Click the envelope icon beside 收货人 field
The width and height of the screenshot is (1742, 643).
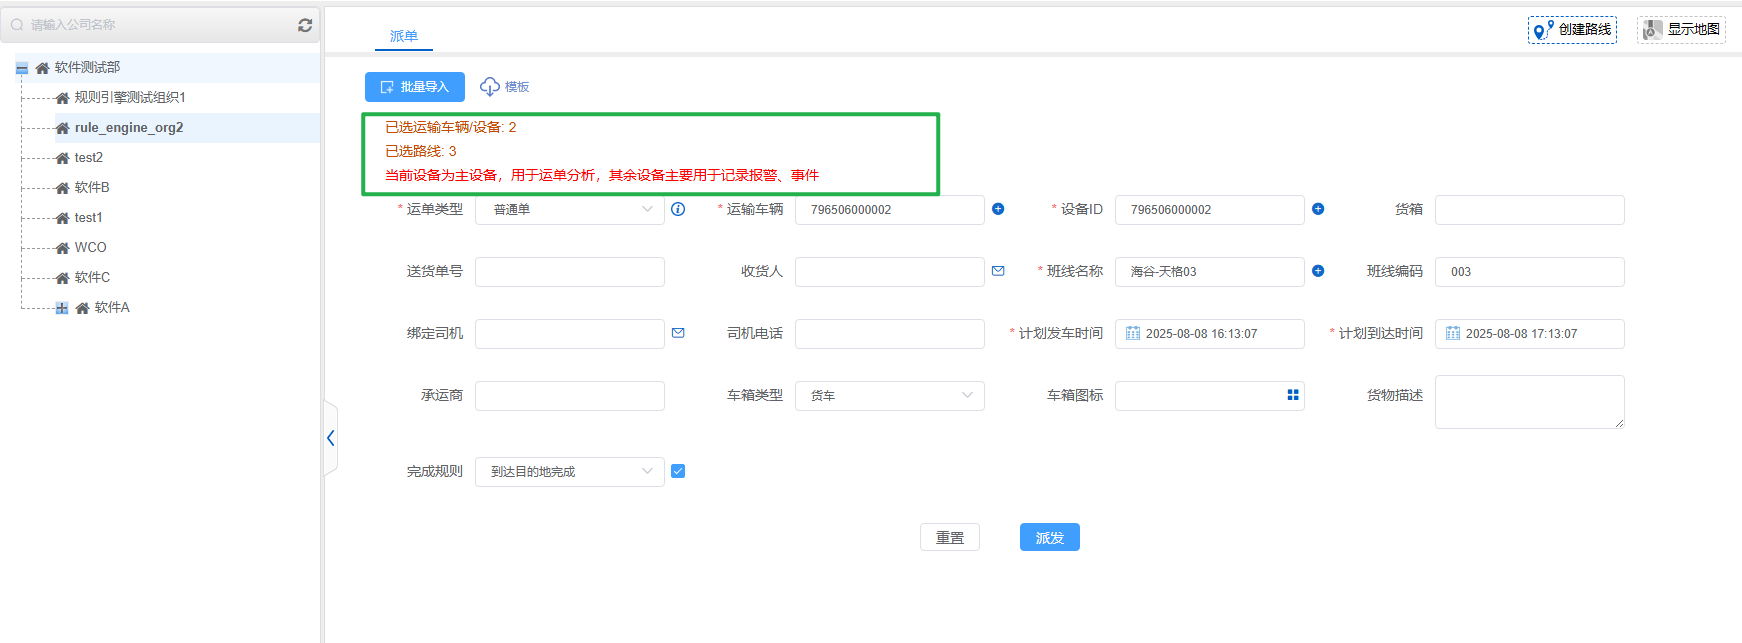click(x=998, y=271)
